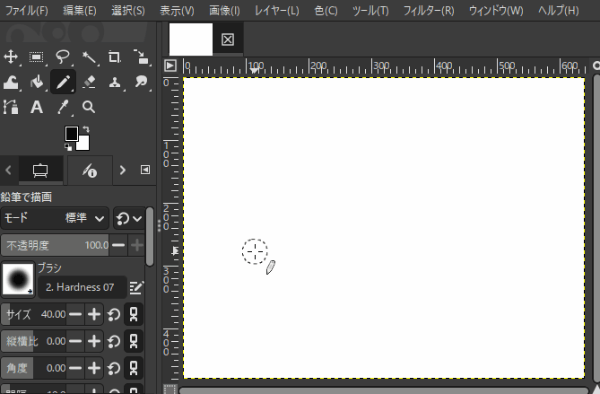Open the 編集 (Edit) menu
This screenshot has height=394, width=600.
80,10
